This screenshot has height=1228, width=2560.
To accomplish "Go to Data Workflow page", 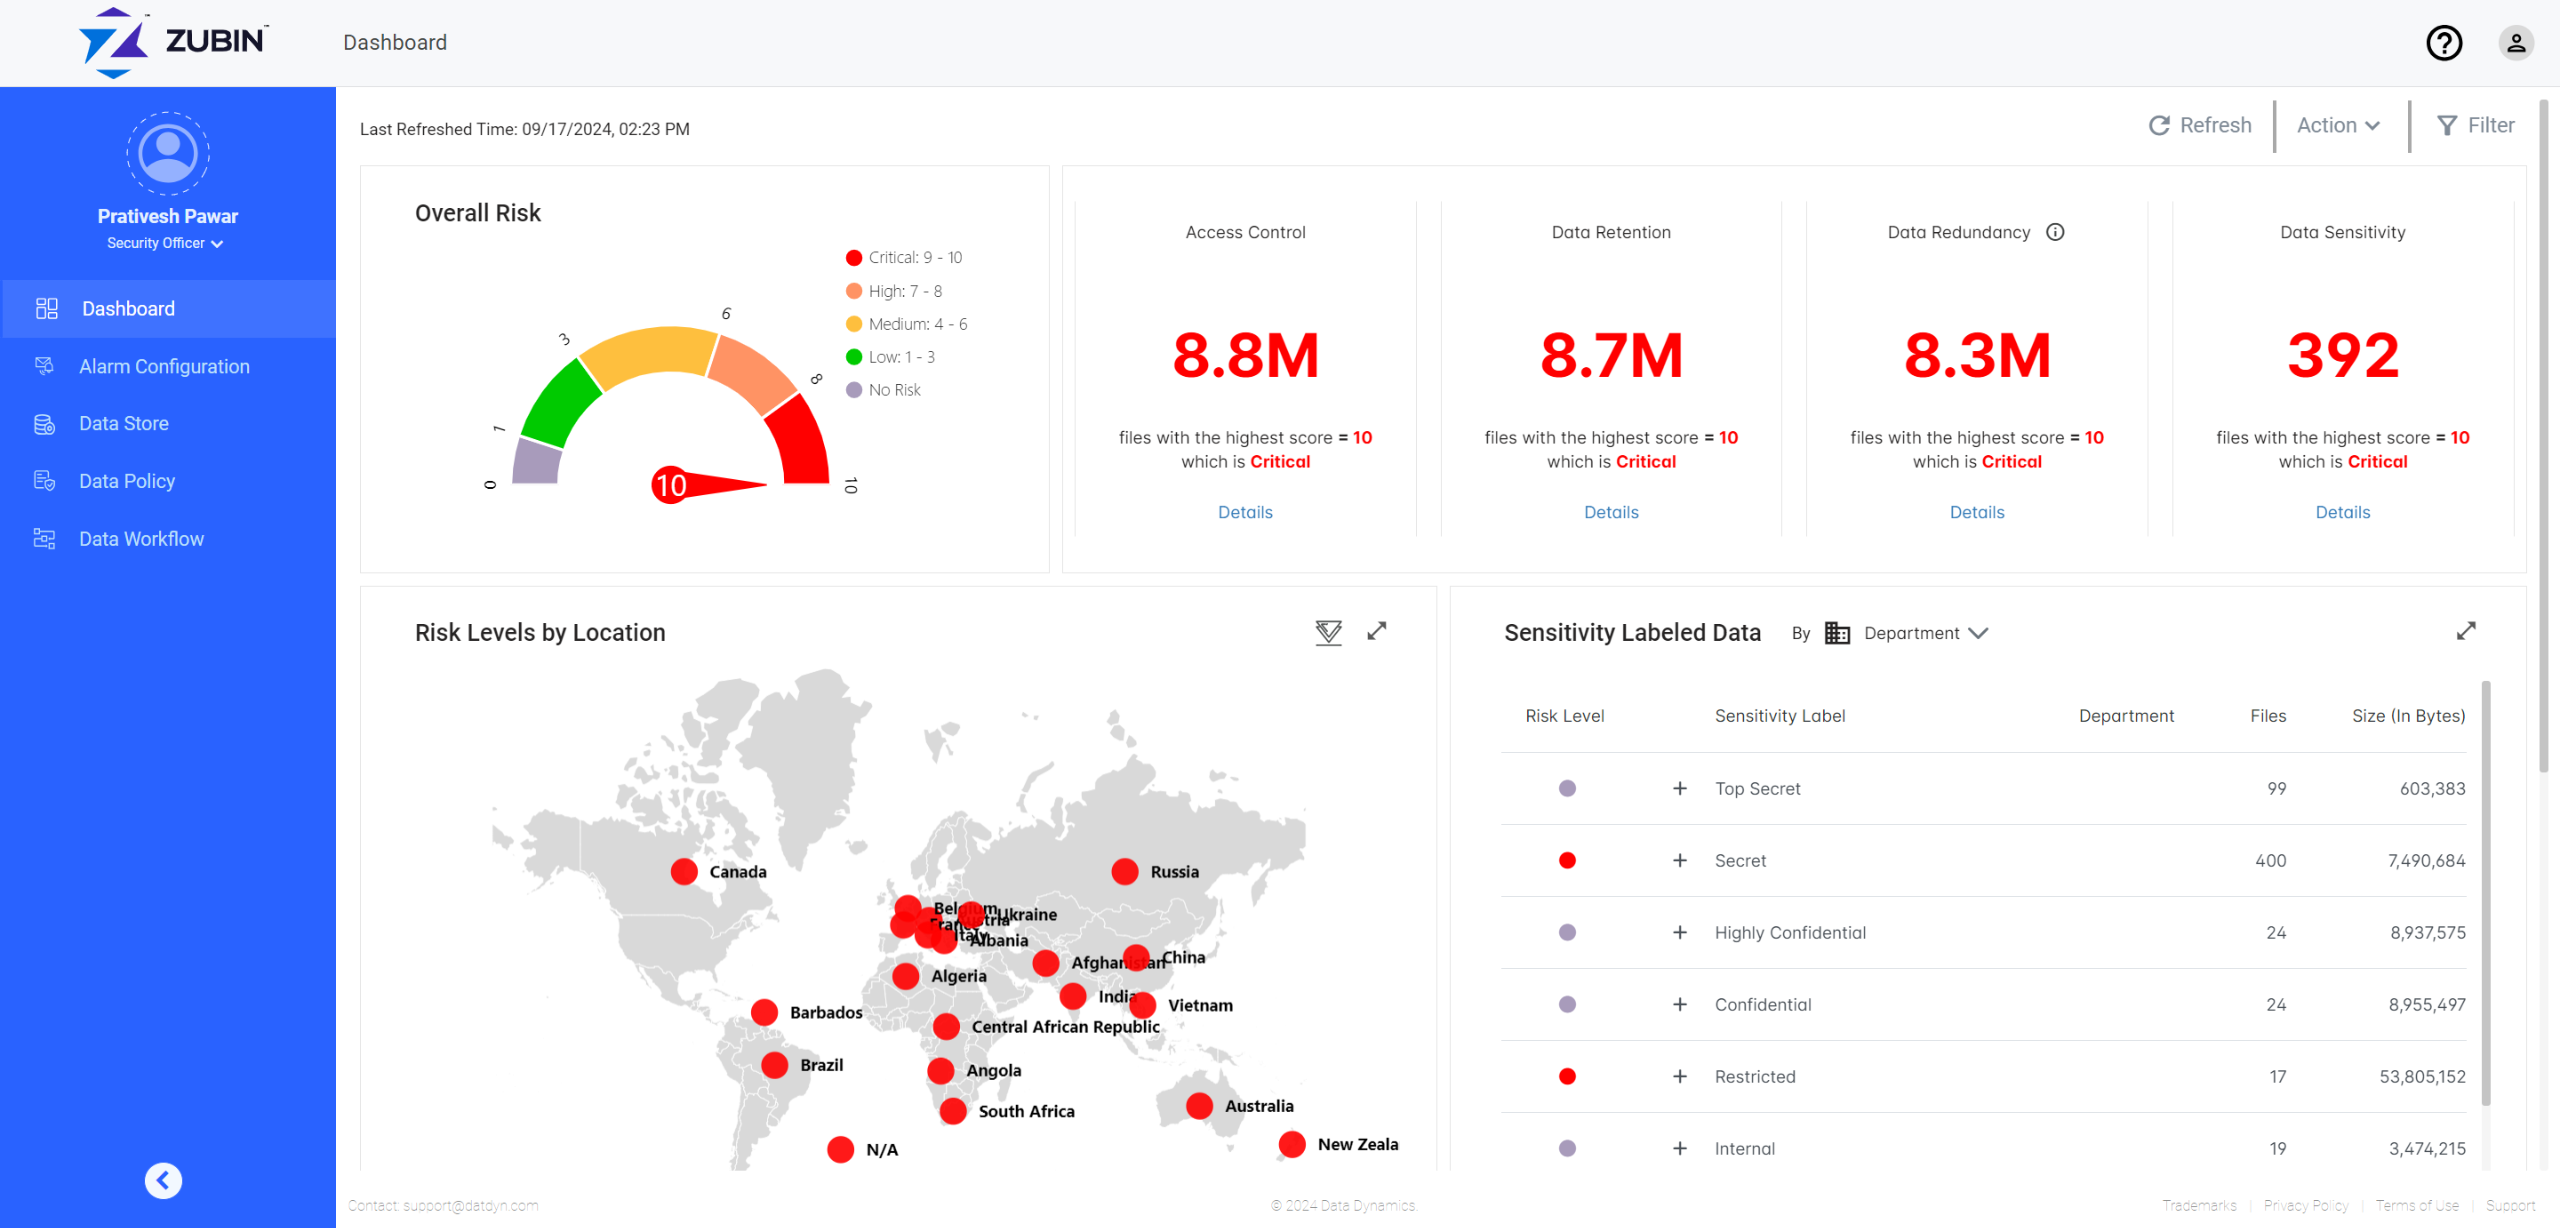I will coord(141,539).
